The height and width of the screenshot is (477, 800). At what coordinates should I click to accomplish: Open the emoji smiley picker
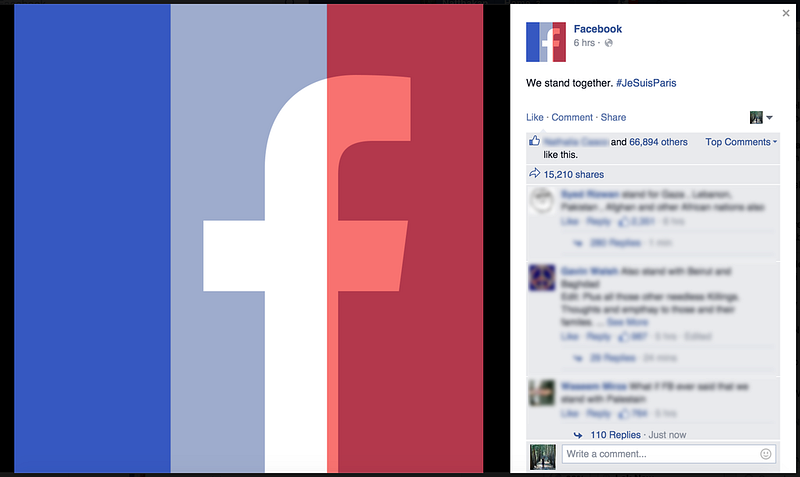(x=765, y=454)
